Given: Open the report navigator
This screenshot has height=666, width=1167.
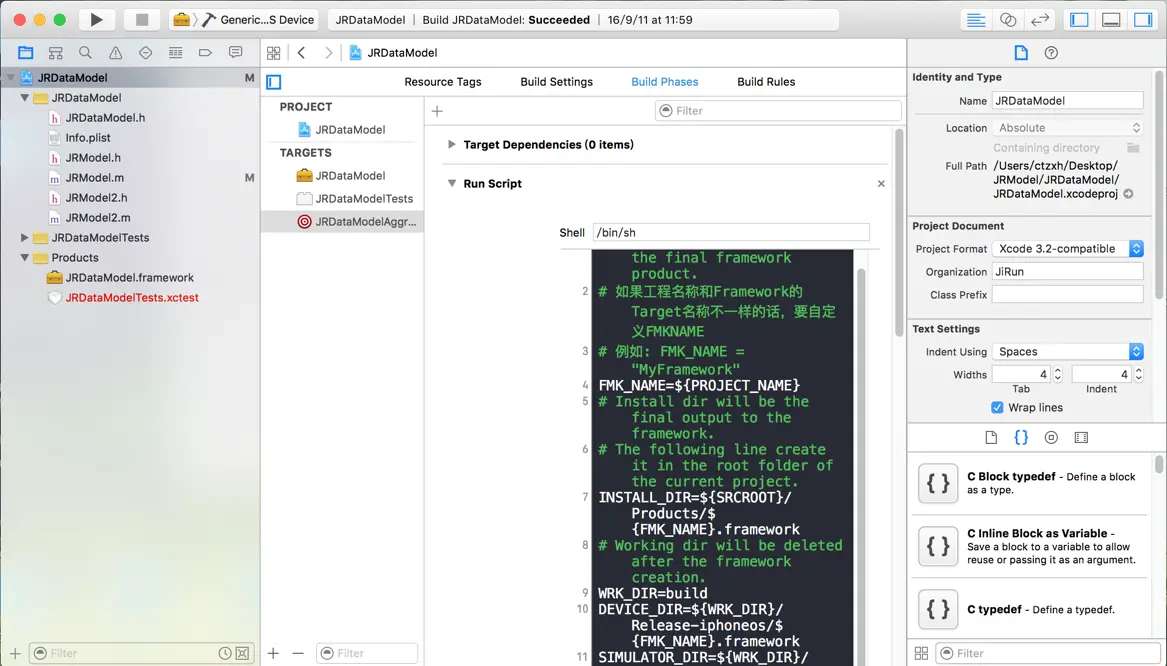Looking at the screenshot, I should point(235,52).
